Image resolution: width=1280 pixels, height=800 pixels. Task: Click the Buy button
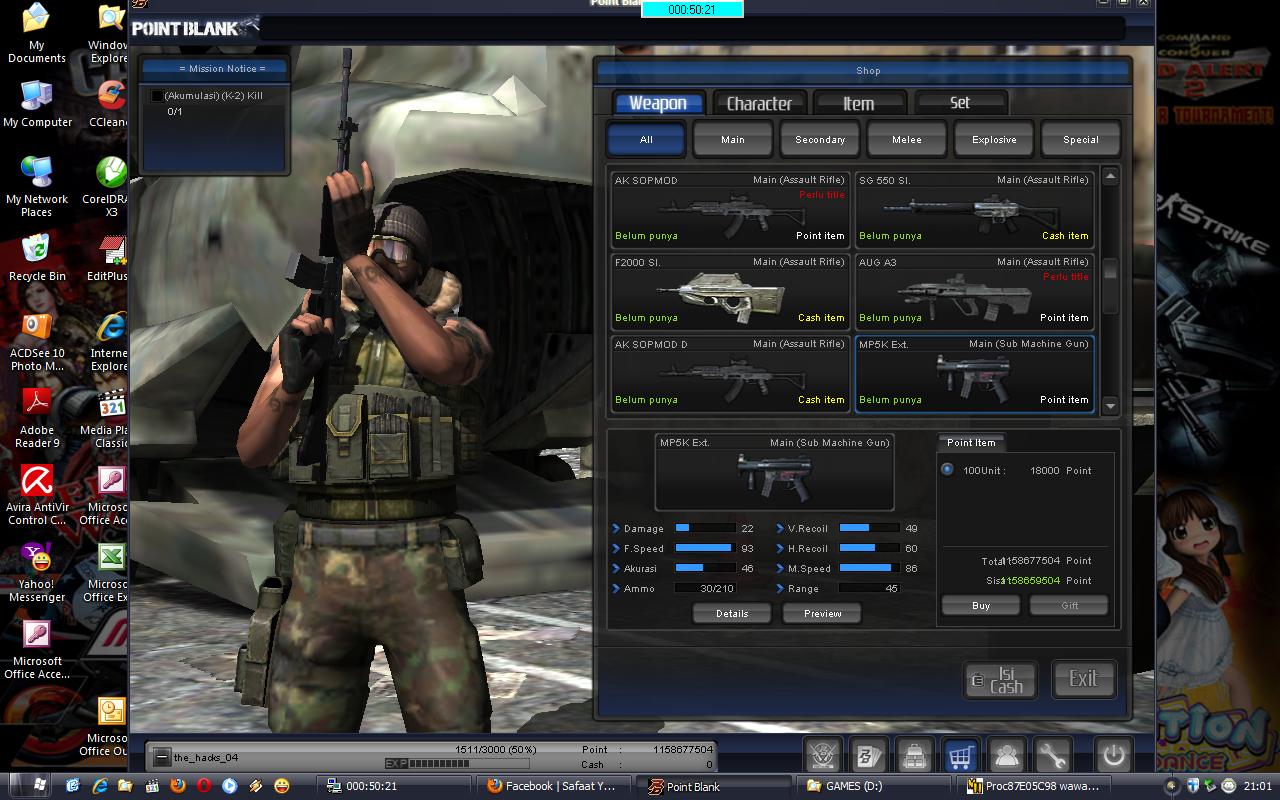point(981,606)
